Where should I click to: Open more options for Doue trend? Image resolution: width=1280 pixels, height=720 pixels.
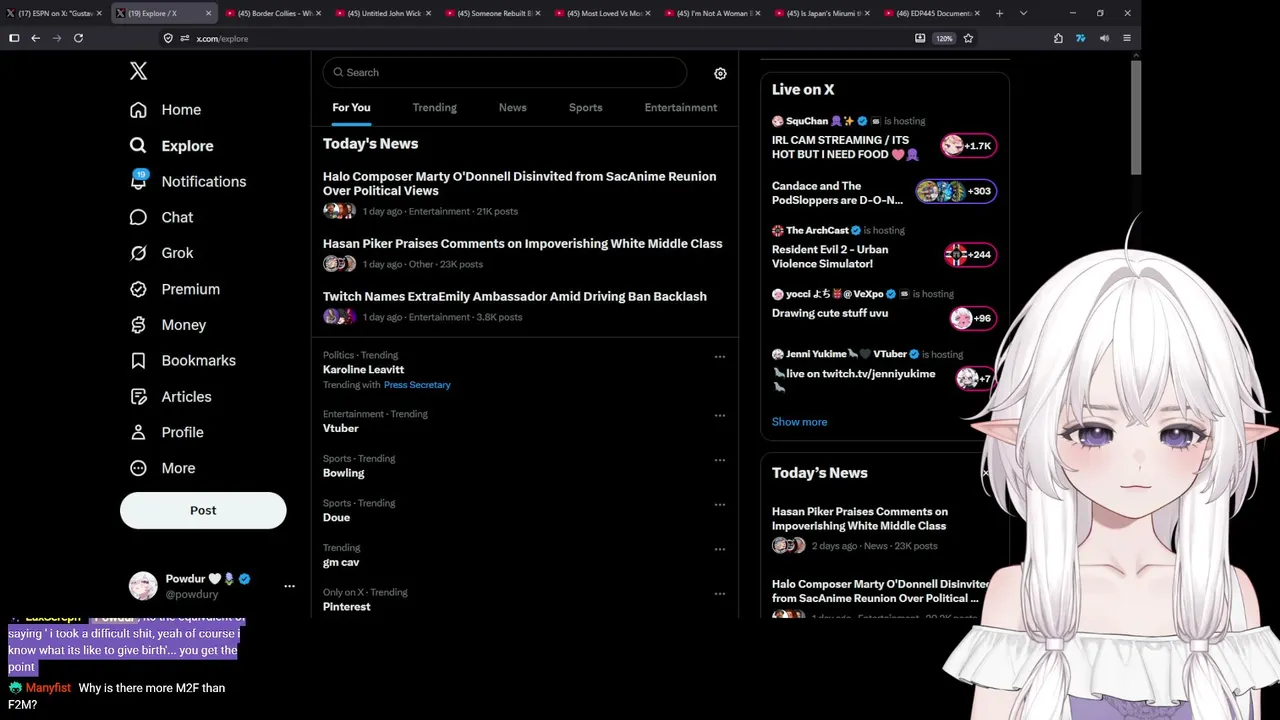coord(720,505)
